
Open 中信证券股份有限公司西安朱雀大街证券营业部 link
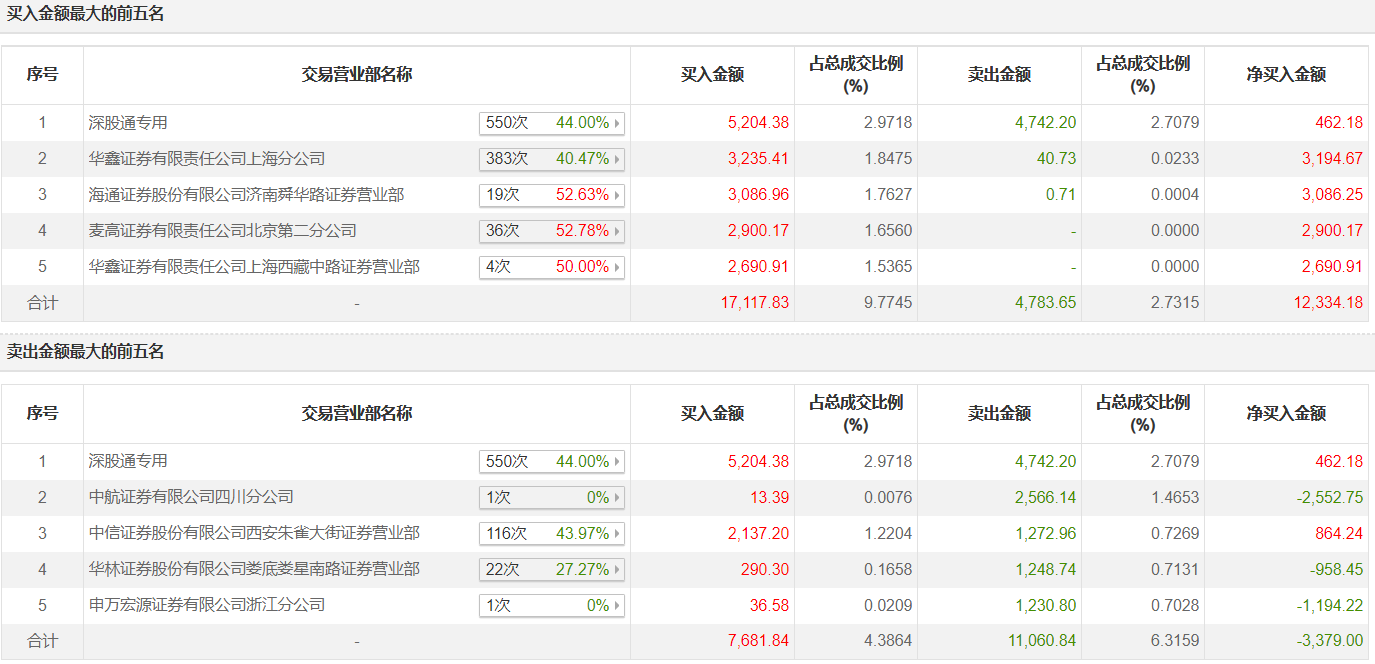pos(254,533)
